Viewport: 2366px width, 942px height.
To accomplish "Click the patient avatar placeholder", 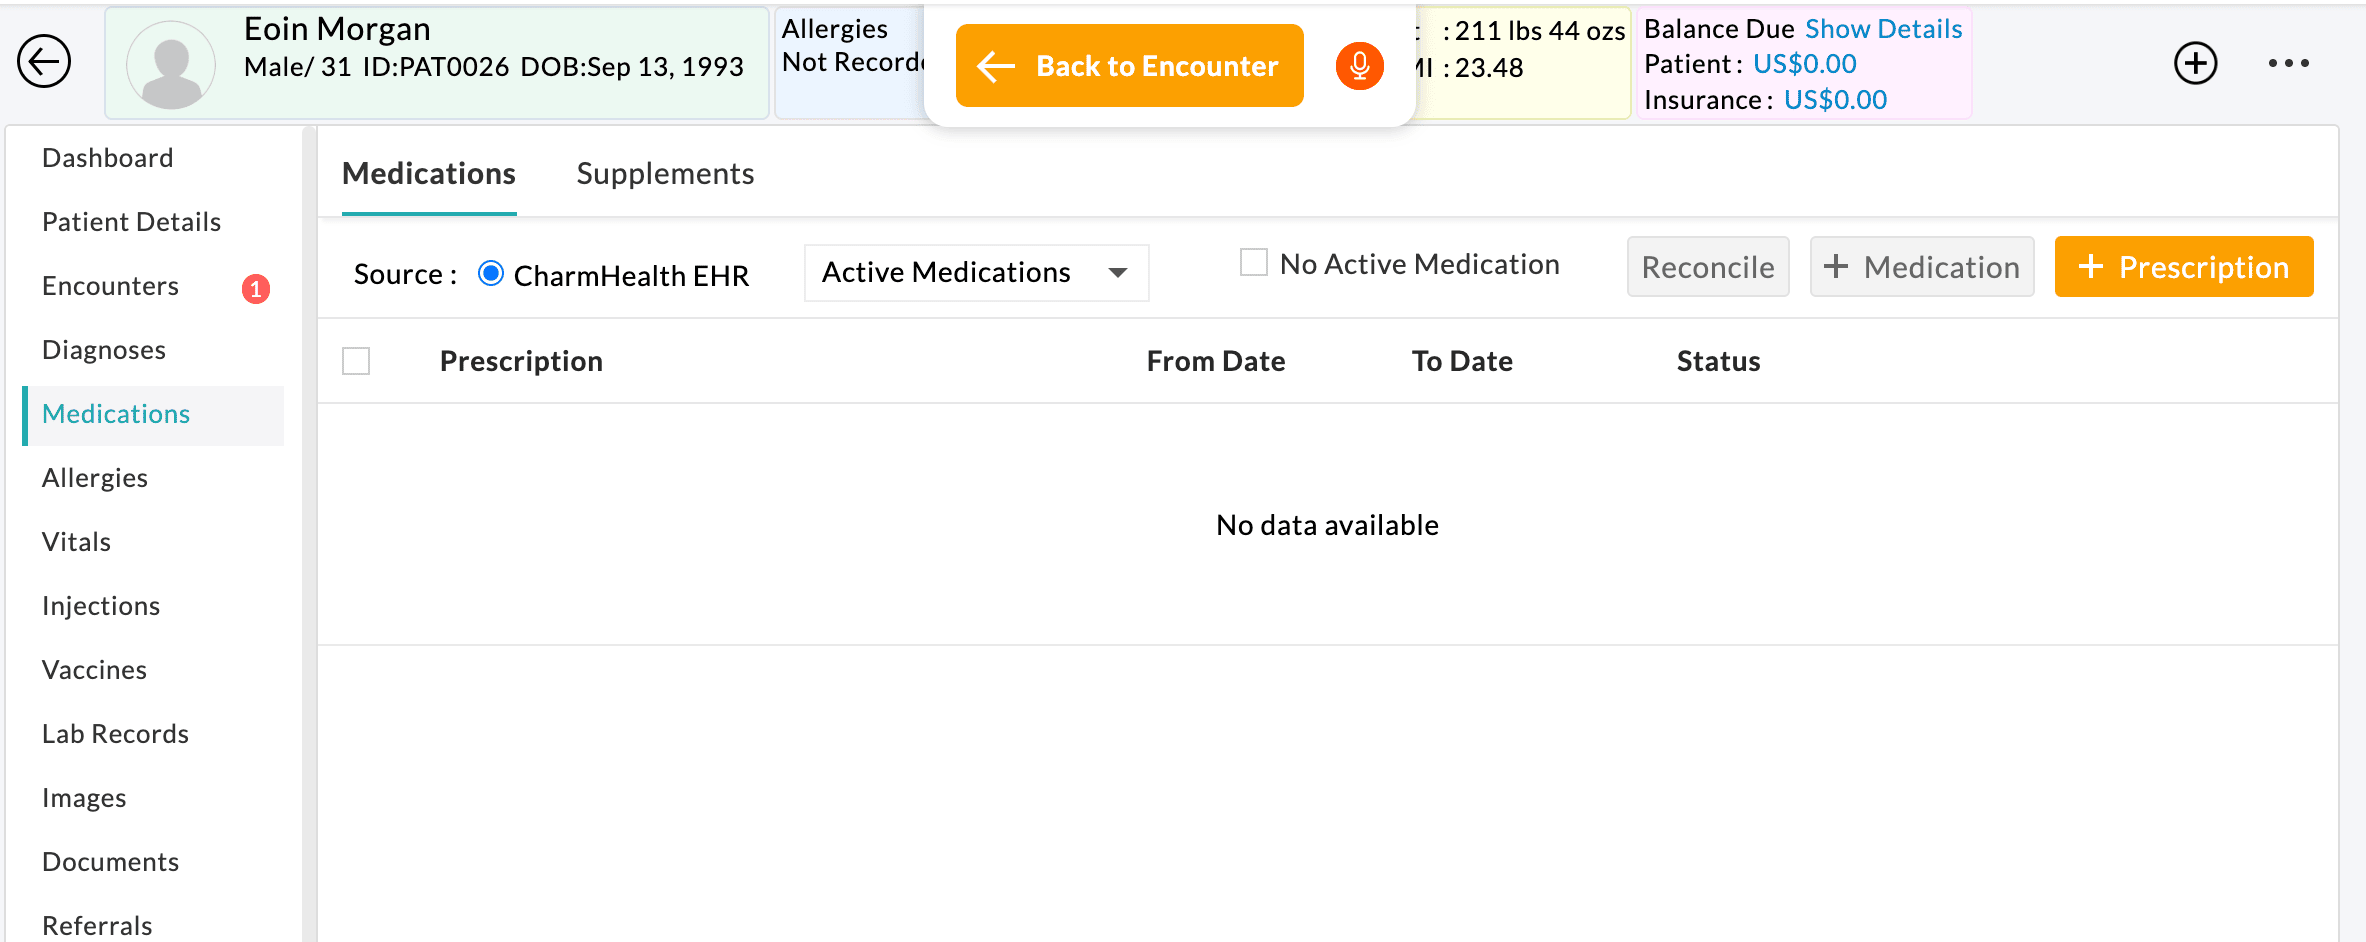I will tap(171, 64).
